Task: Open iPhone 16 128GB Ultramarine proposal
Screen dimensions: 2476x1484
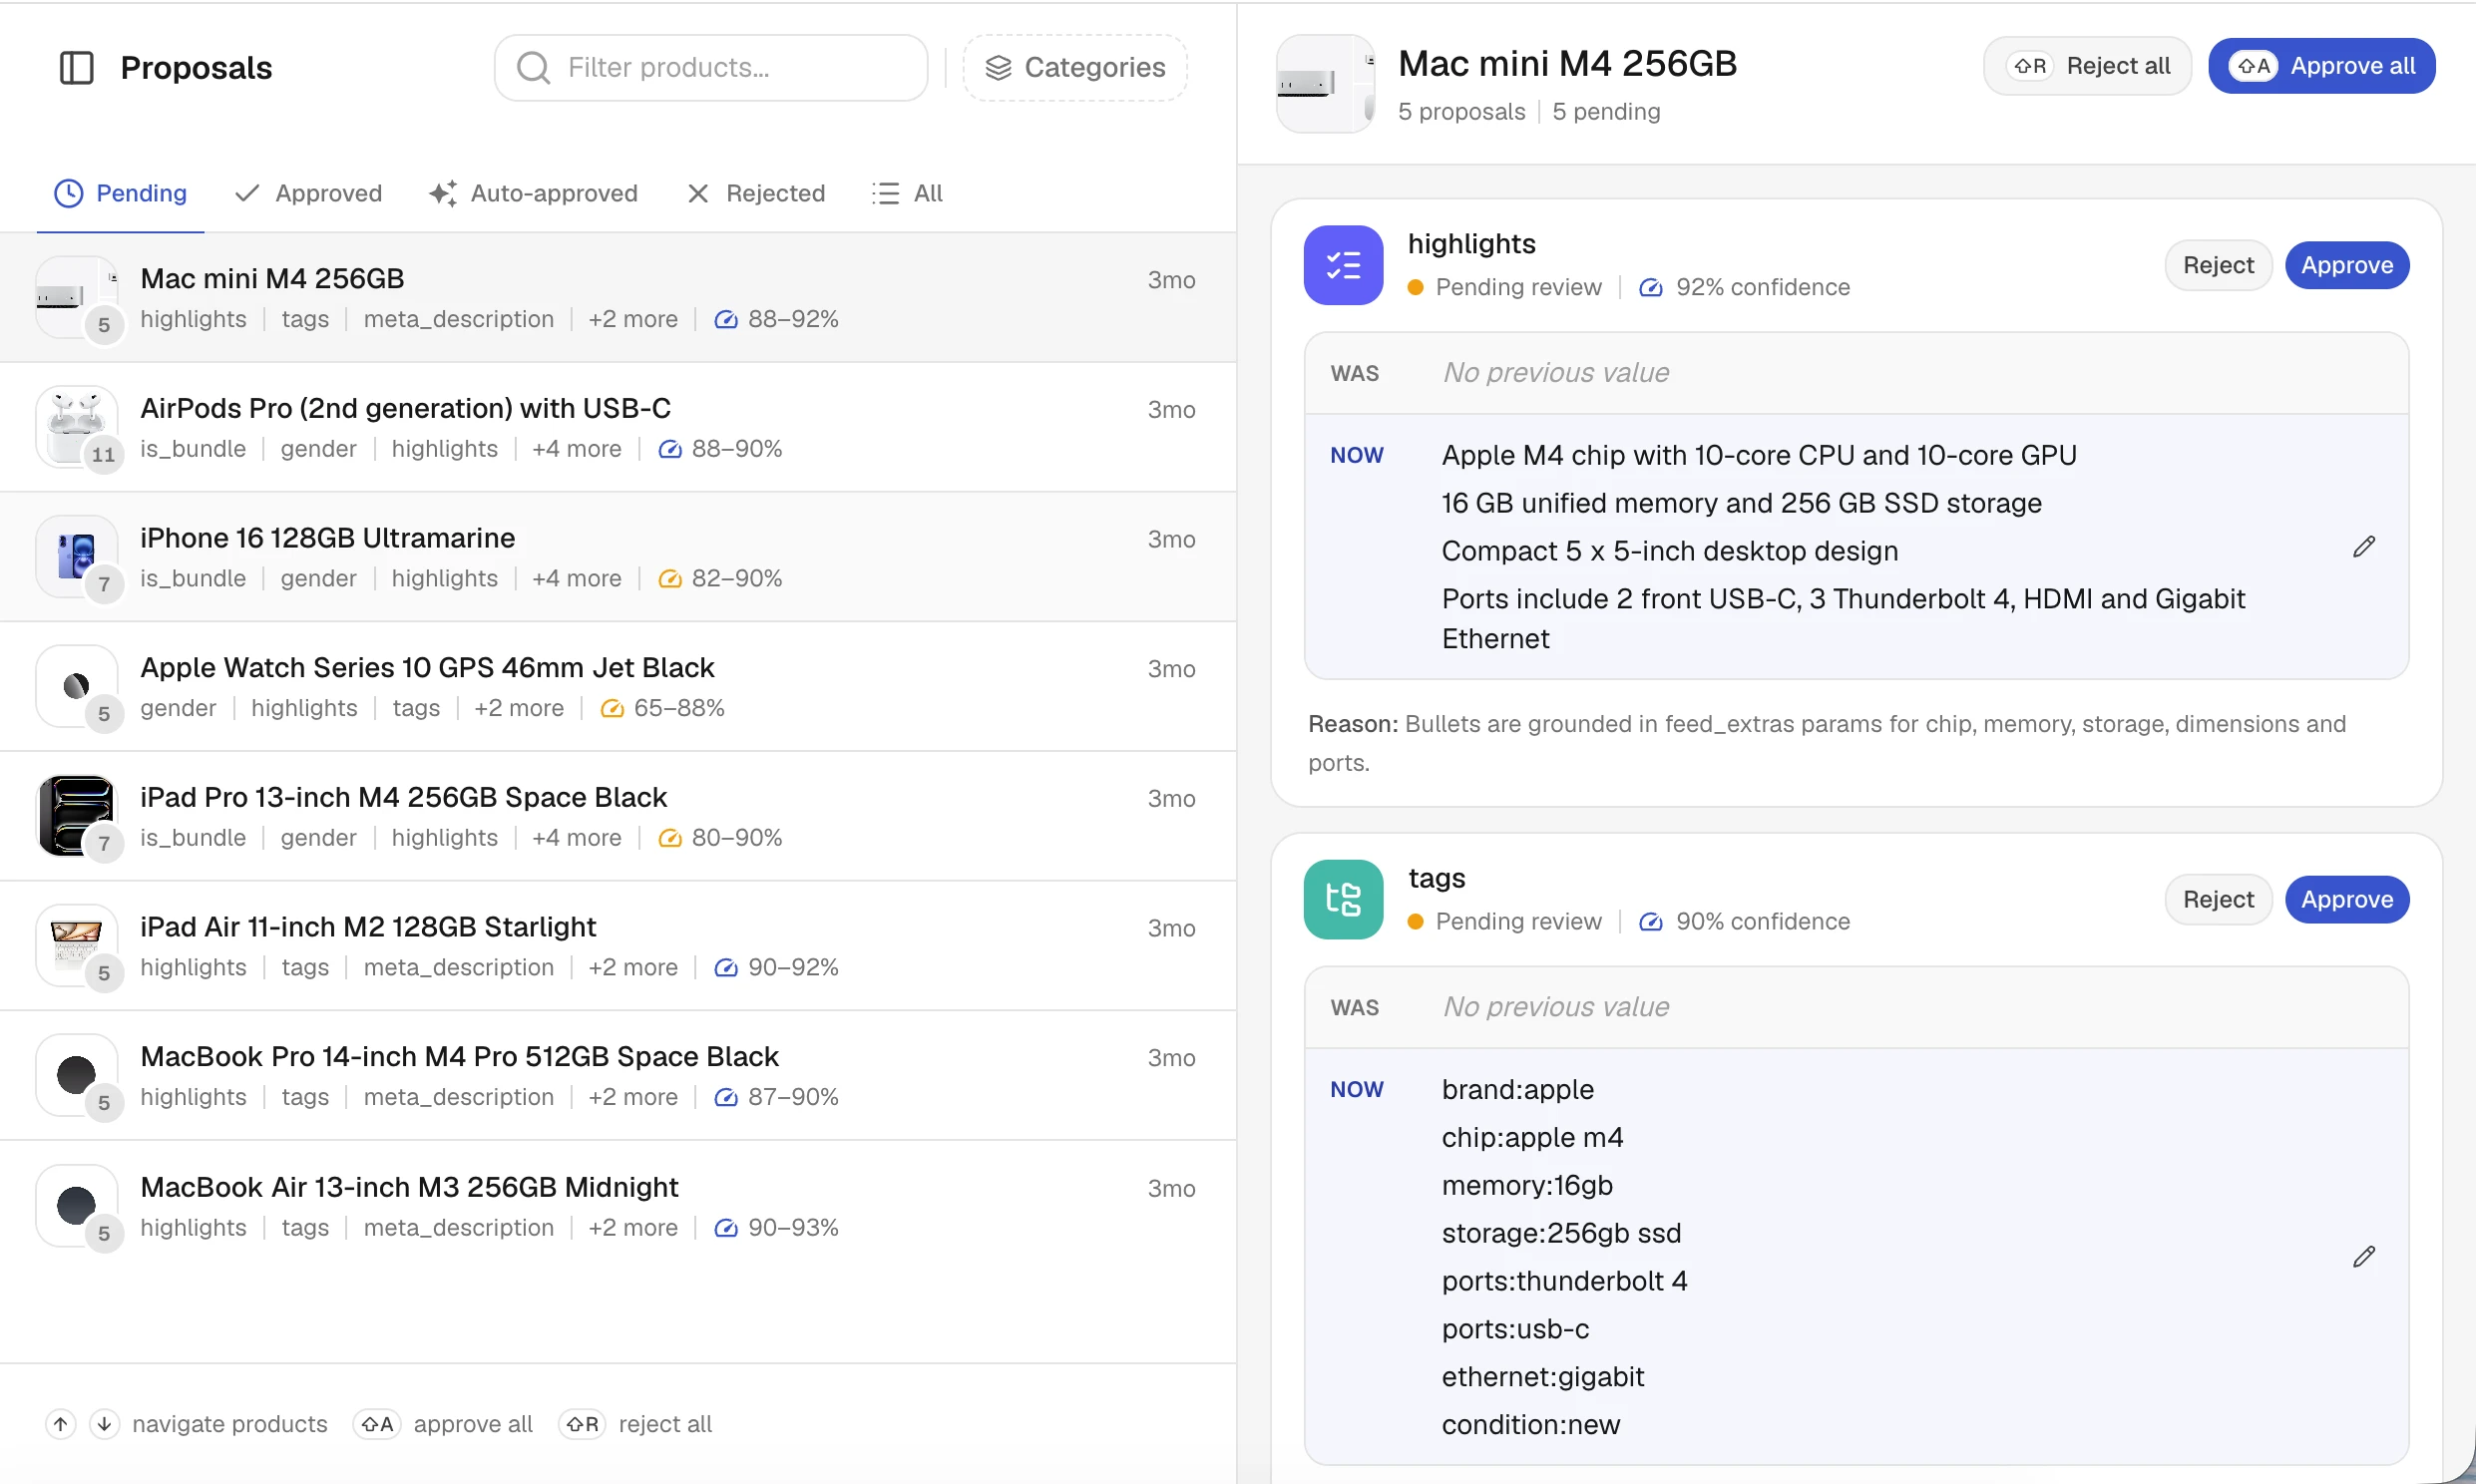Action: [x=618, y=557]
